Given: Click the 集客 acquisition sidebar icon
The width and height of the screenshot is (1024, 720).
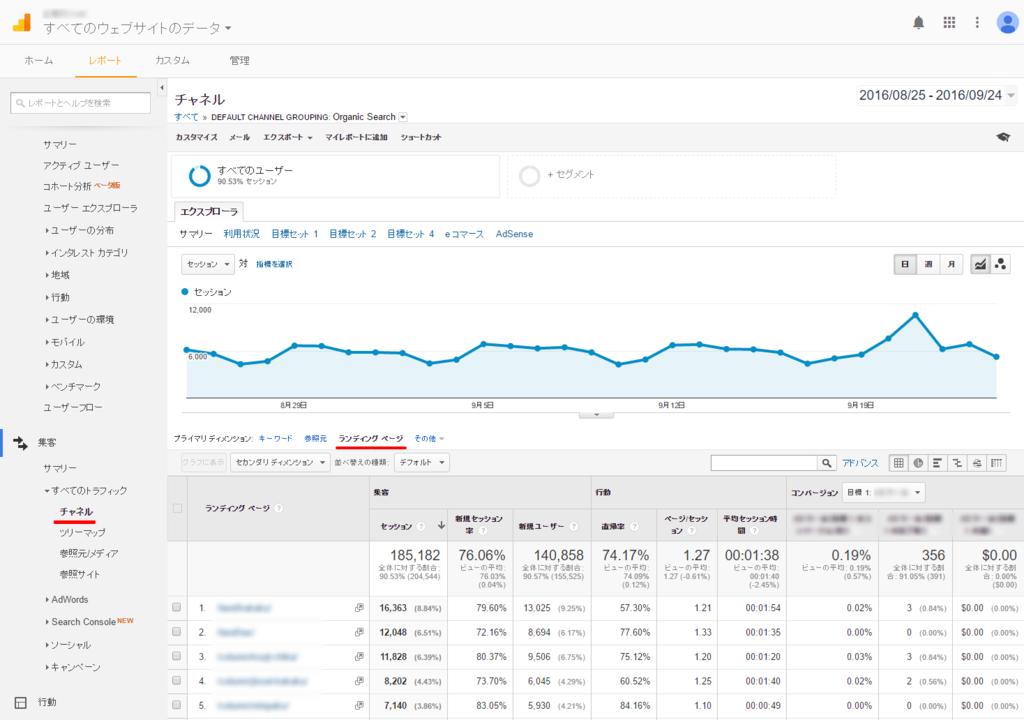Looking at the screenshot, I should pos(20,443).
